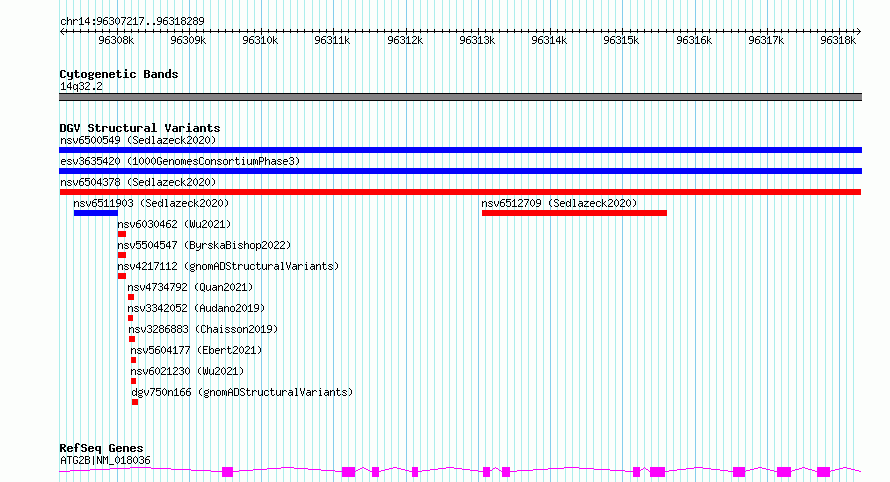Viewport: 890px width, 482px height.
Task: Open the nsv6021230 (Wu2021) variant label
Action: point(187,371)
